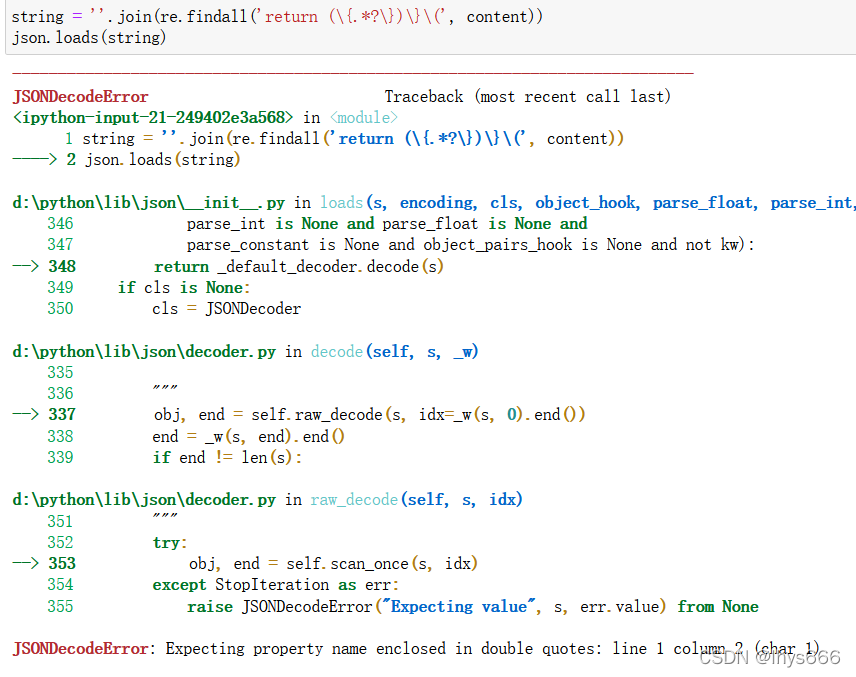Click line number 336
Viewport: 856px width, 677px height.
60,394
